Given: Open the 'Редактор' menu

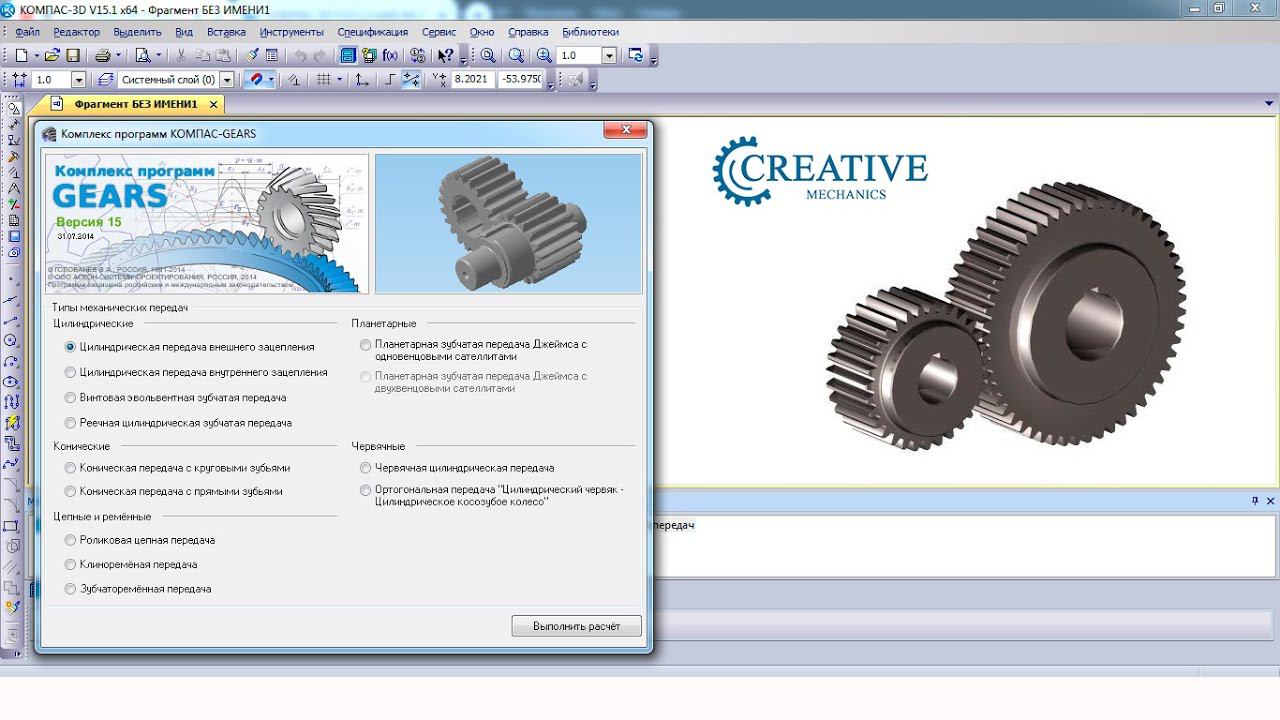Looking at the screenshot, I should (77, 32).
